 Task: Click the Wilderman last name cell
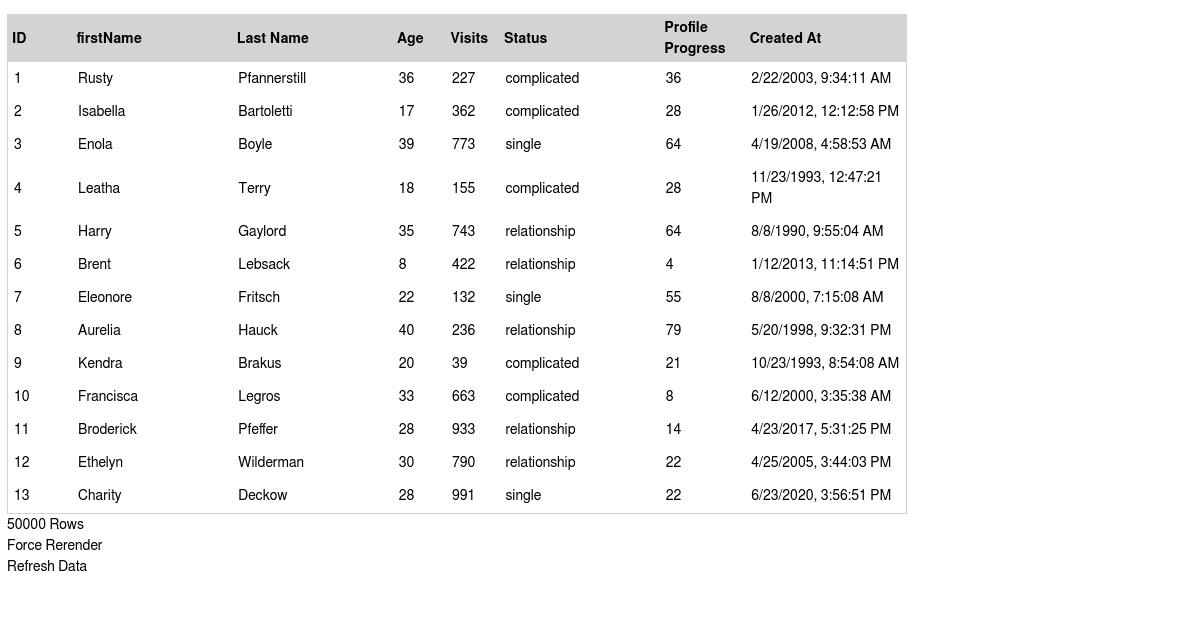click(271, 462)
